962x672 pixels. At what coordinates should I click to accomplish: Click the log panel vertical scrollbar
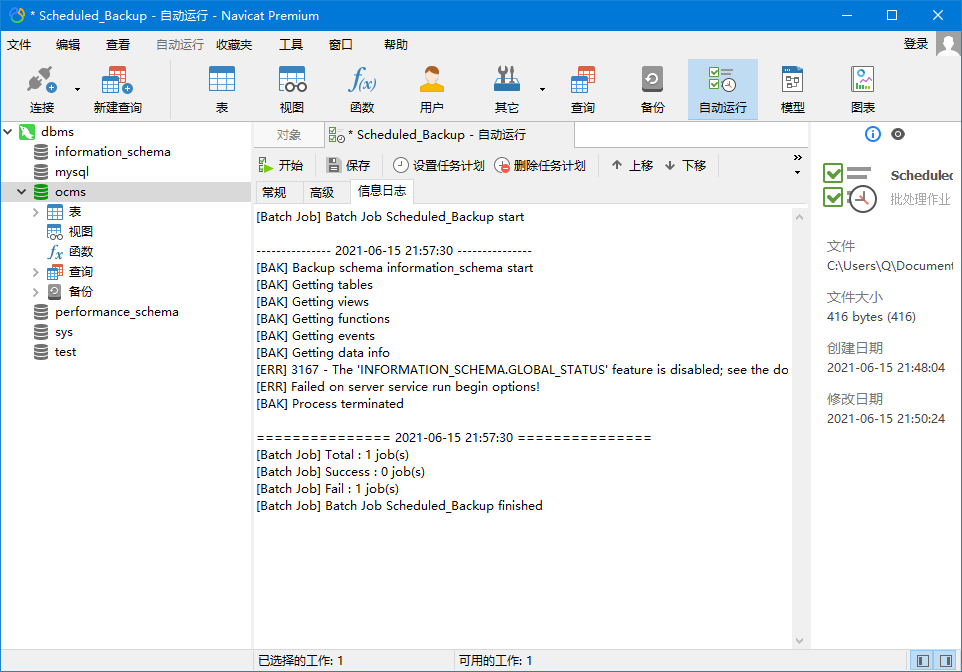click(800, 428)
